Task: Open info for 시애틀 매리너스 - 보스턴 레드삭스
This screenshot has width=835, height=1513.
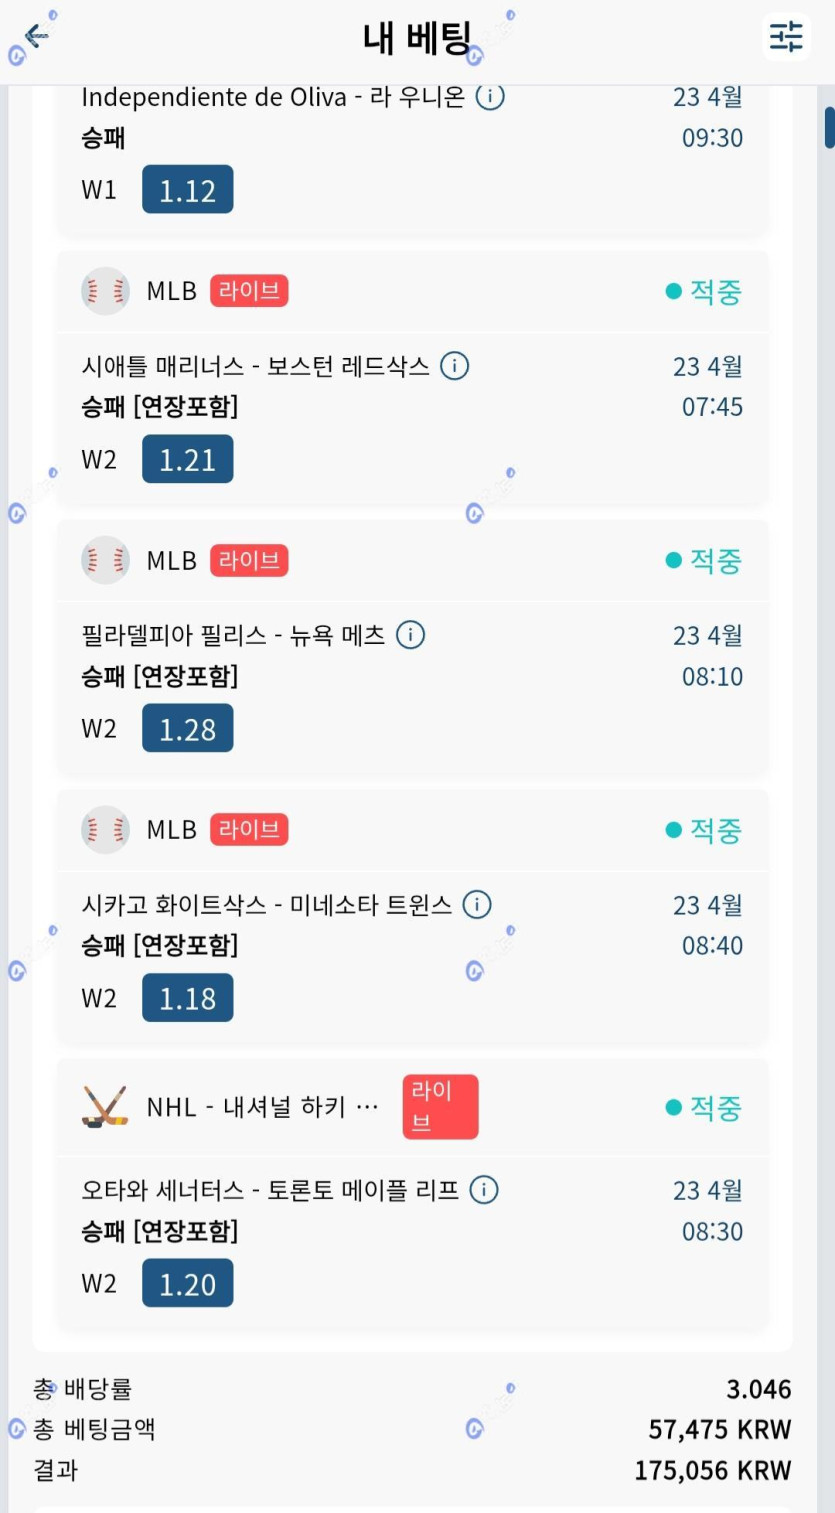Action: point(455,366)
